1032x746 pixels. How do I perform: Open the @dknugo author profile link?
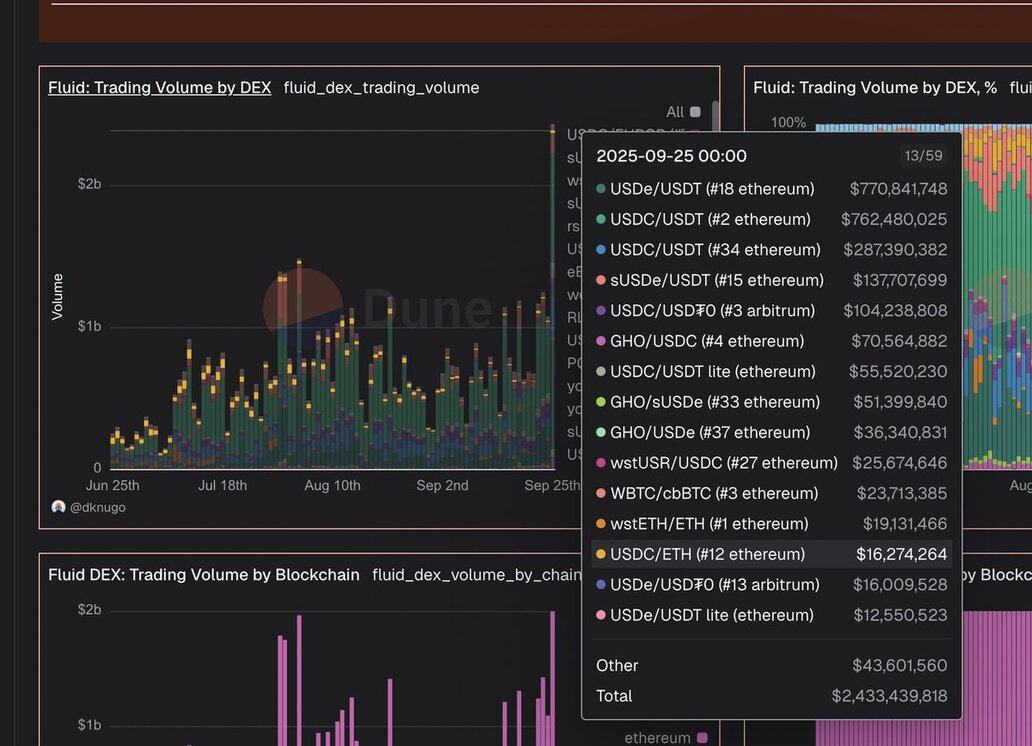coord(97,508)
